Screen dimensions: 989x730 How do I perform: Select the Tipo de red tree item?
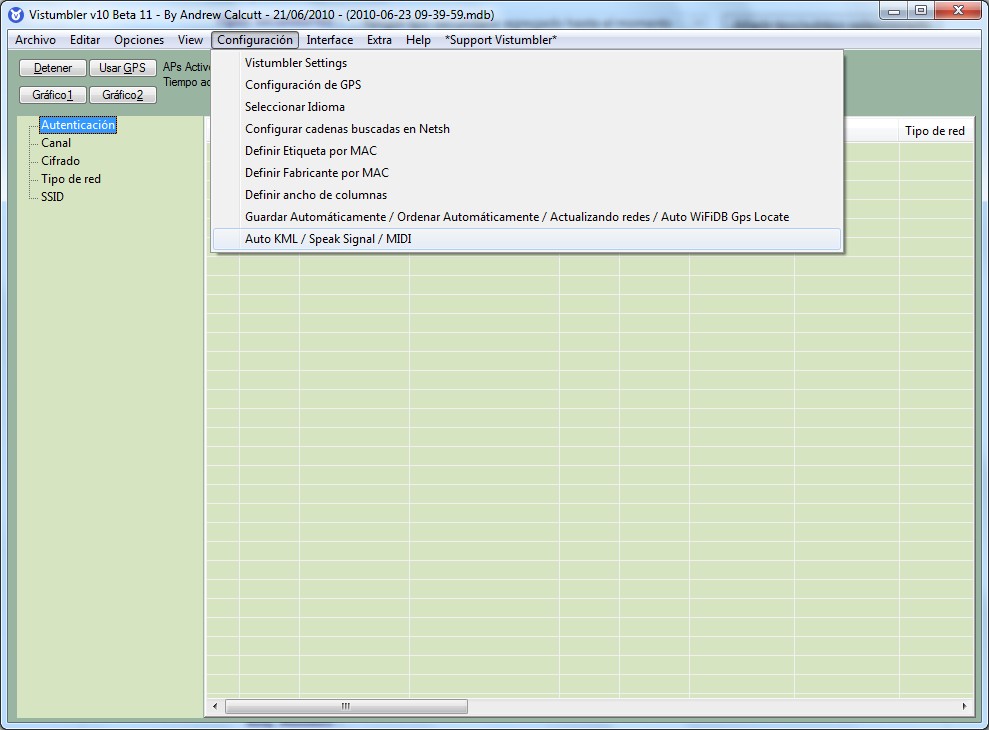[x=71, y=179]
